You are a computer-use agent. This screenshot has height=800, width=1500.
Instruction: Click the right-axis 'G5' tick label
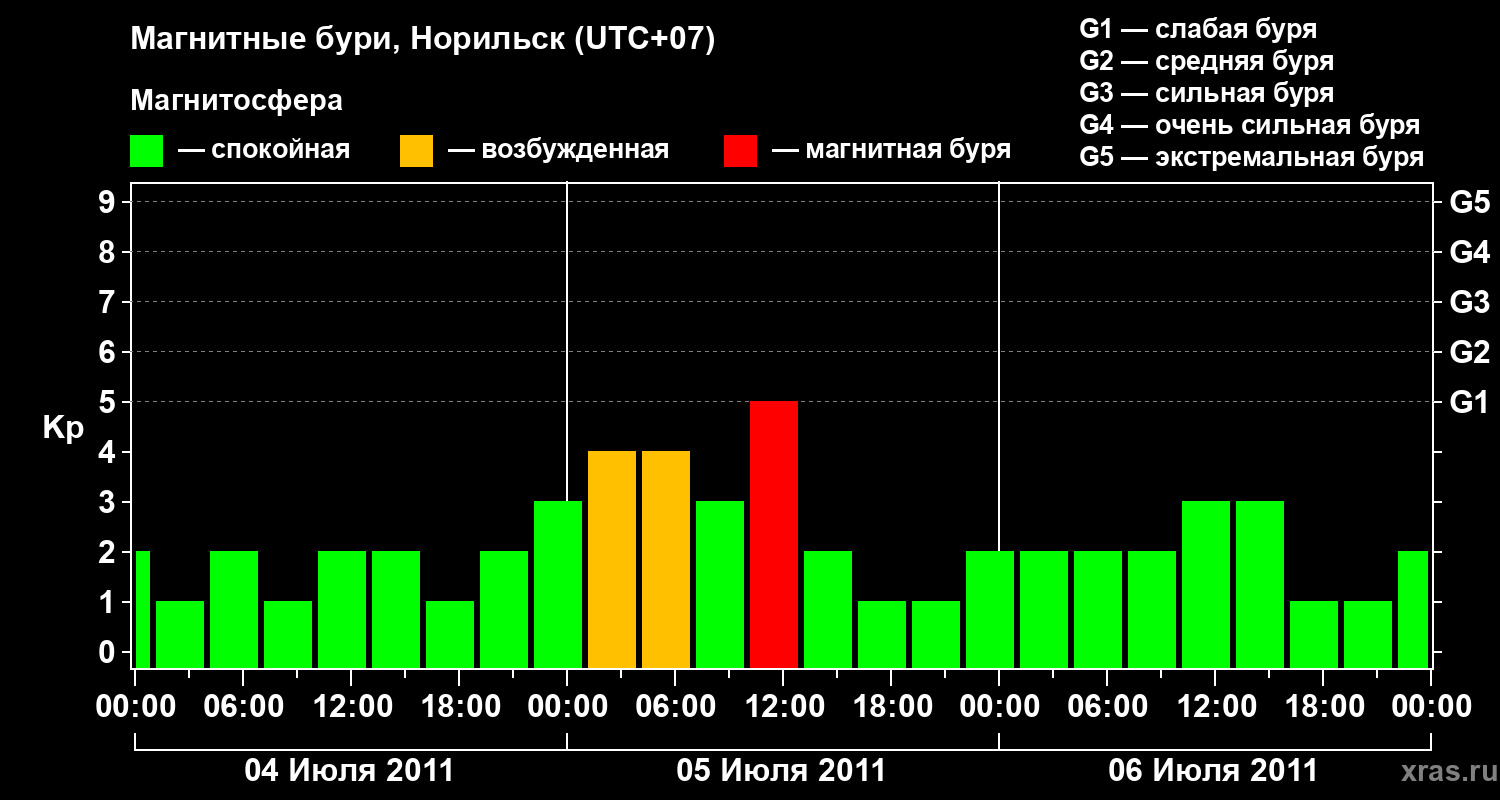point(1470,202)
